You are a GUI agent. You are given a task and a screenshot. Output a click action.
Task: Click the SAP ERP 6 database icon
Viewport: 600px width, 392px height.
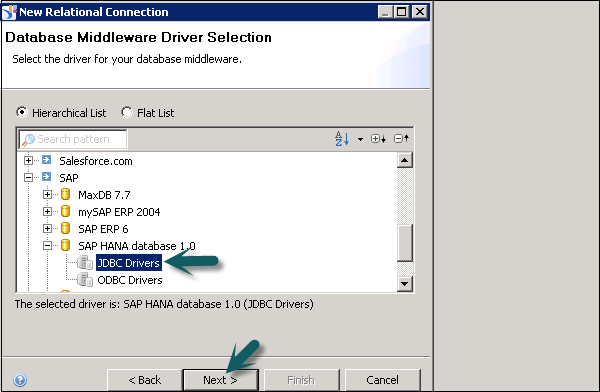tap(65, 229)
